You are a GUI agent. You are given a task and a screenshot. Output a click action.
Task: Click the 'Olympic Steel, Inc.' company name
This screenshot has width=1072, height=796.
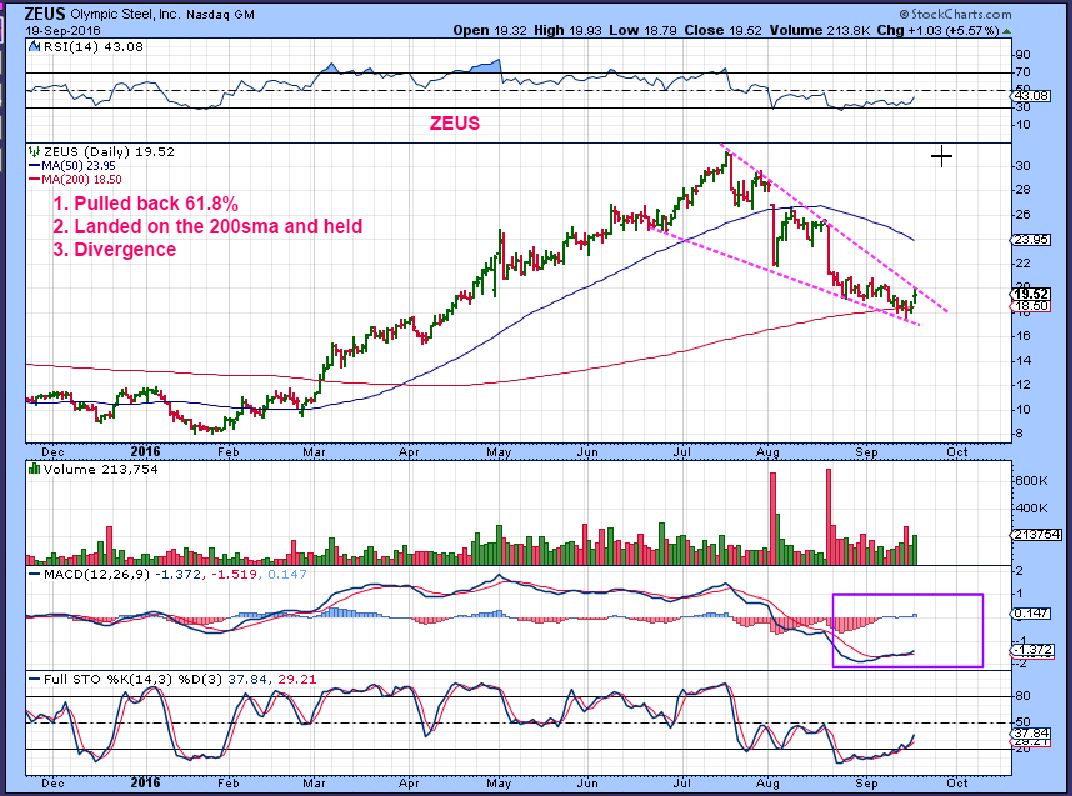125,14
